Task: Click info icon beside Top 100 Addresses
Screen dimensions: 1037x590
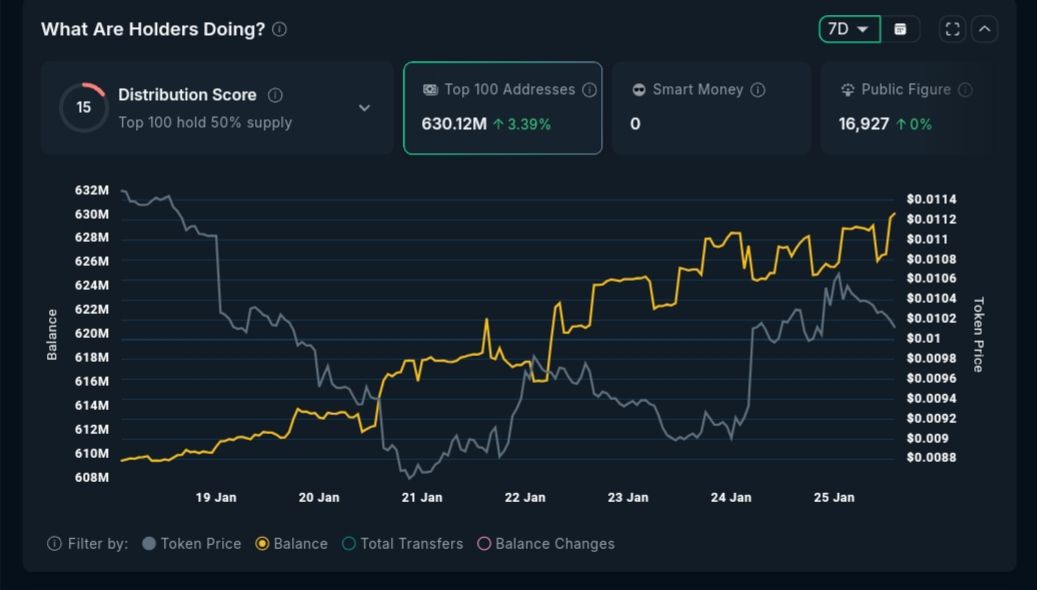Action: (589, 90)
